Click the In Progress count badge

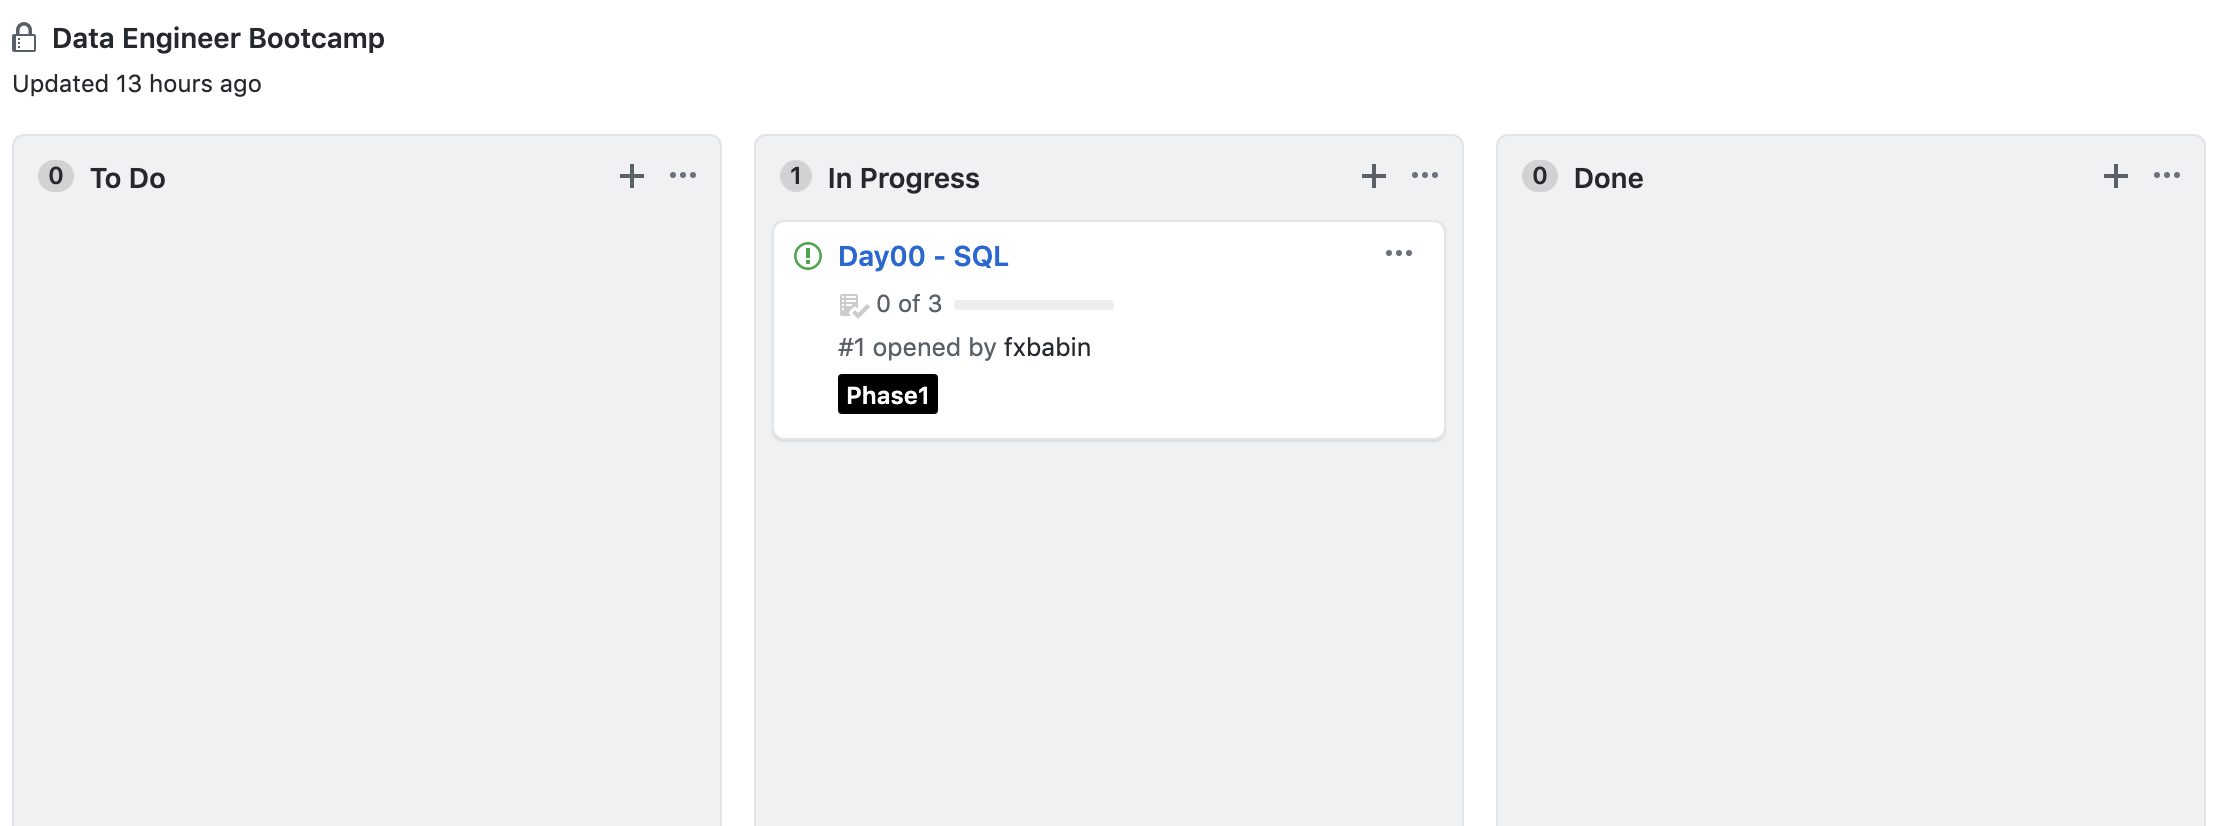pyautogui.click(x=796, y=176)
